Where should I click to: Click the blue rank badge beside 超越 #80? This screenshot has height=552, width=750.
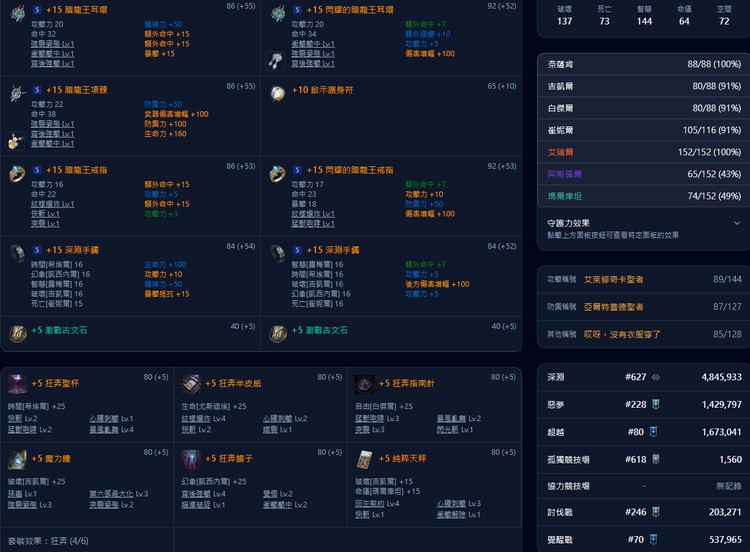(x=654, y=432)
